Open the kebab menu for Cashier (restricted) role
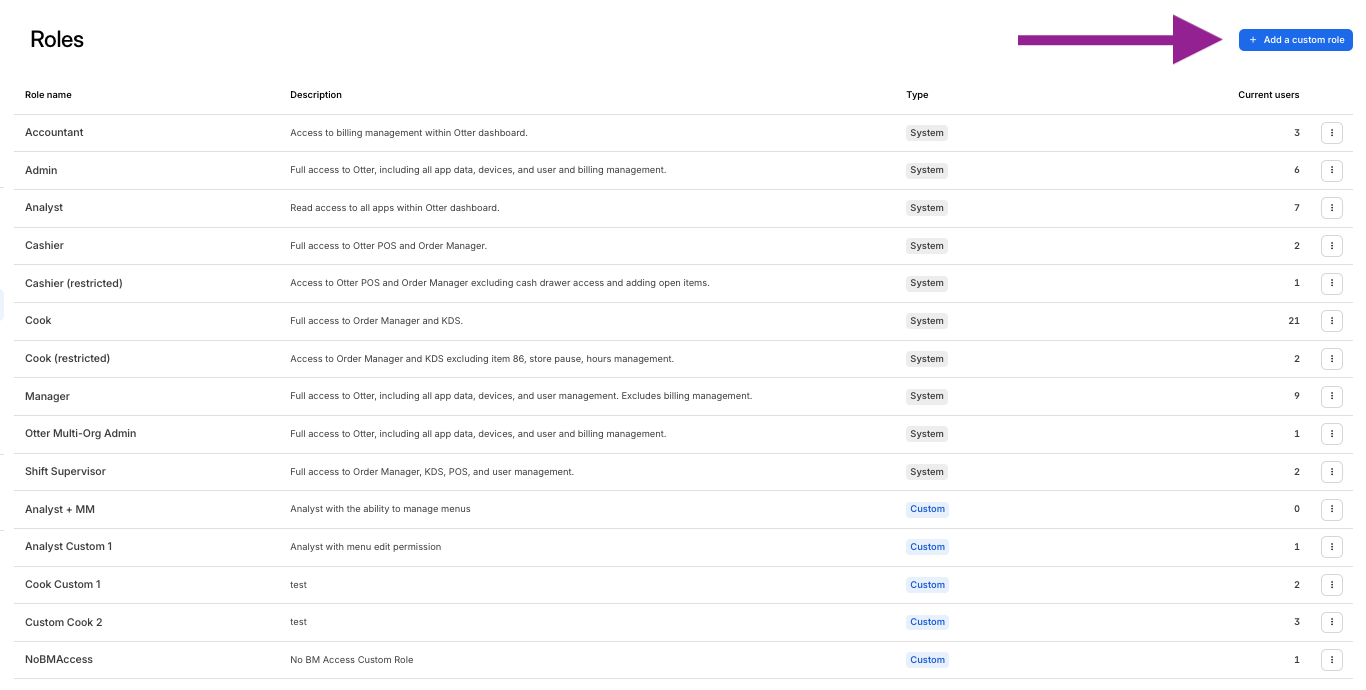This screenshot has height=690, width=1366. pos(1331,284)
